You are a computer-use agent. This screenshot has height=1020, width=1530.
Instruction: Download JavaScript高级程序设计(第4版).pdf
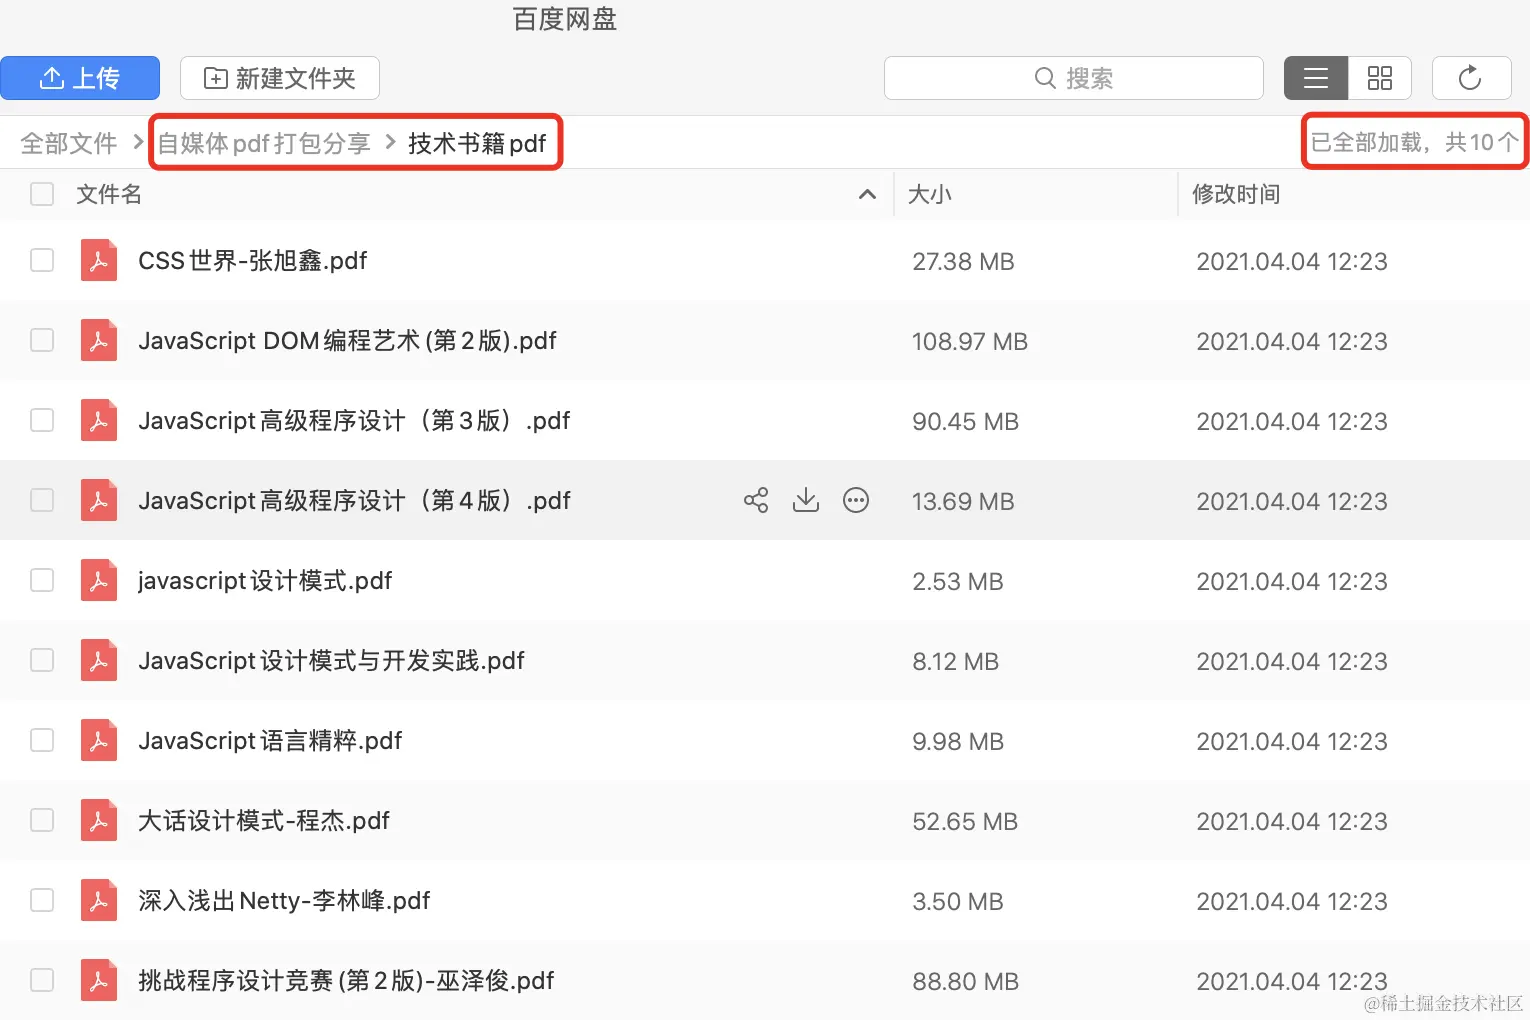[x=806, y=500]
